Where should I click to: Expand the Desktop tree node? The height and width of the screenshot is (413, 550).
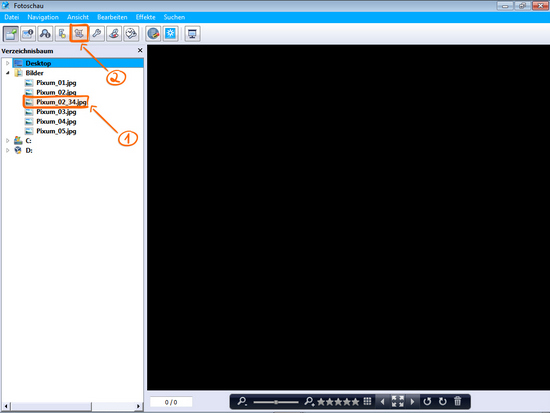[x=8, y=63]
